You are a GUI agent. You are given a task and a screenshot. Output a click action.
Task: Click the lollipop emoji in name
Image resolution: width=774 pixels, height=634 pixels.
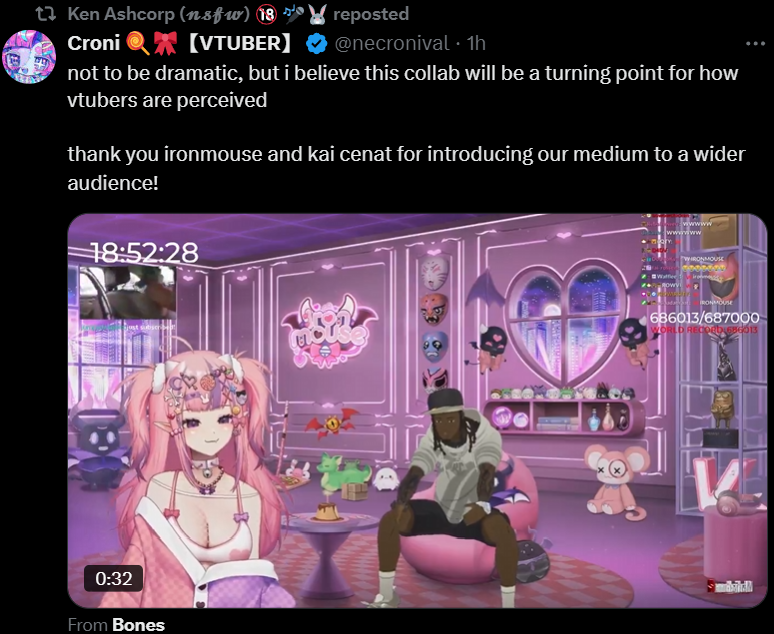tap(138, 43)
